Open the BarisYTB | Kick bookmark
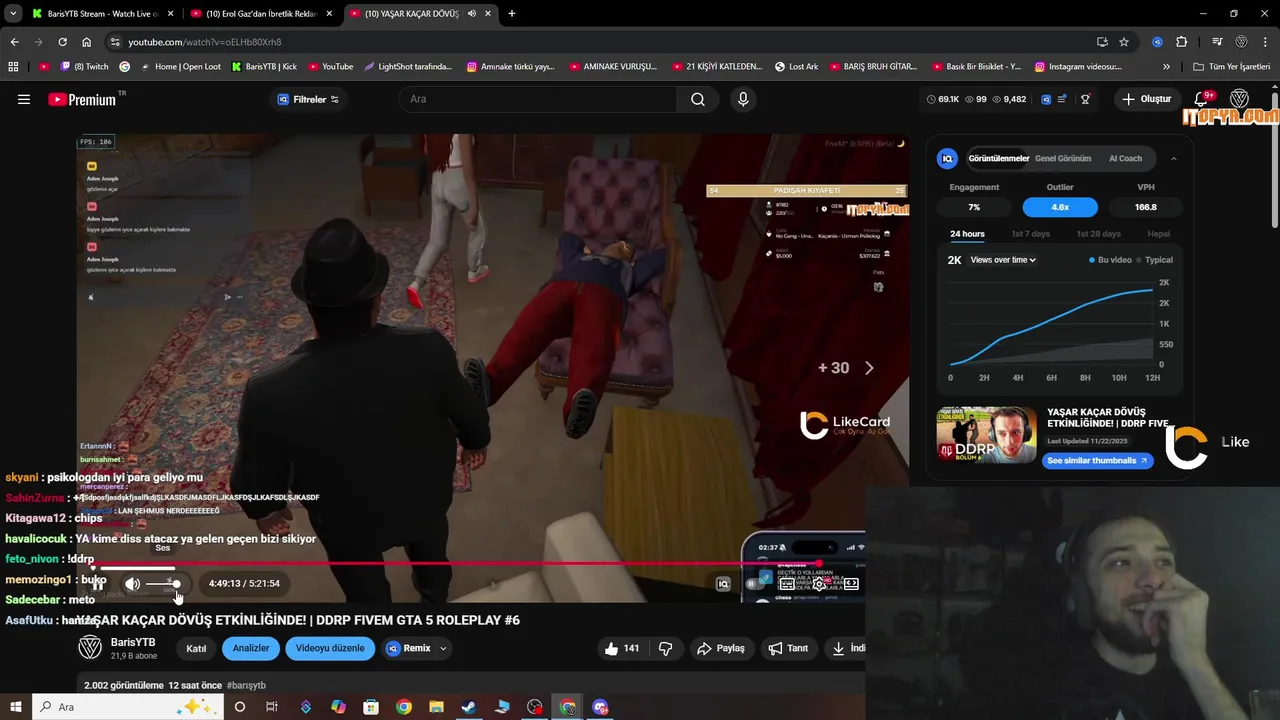The height and width of the screenshot is (720, 1280). (x=264, y=67)
